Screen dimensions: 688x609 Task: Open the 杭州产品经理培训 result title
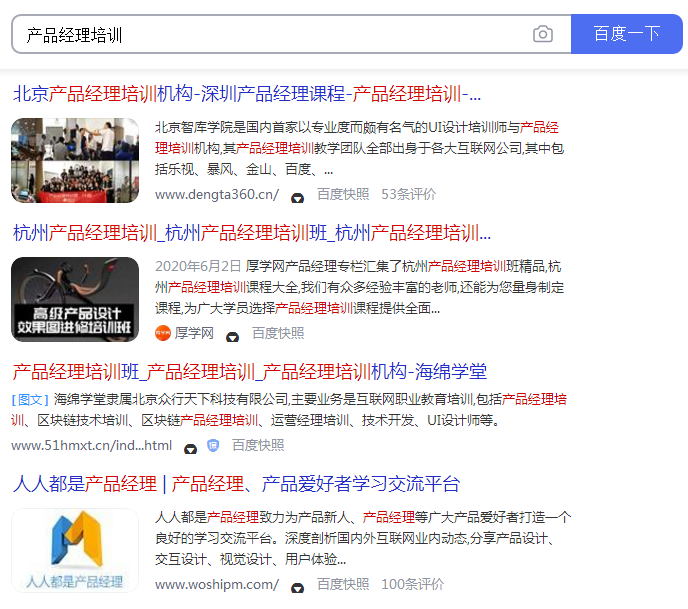pos(252,233)
